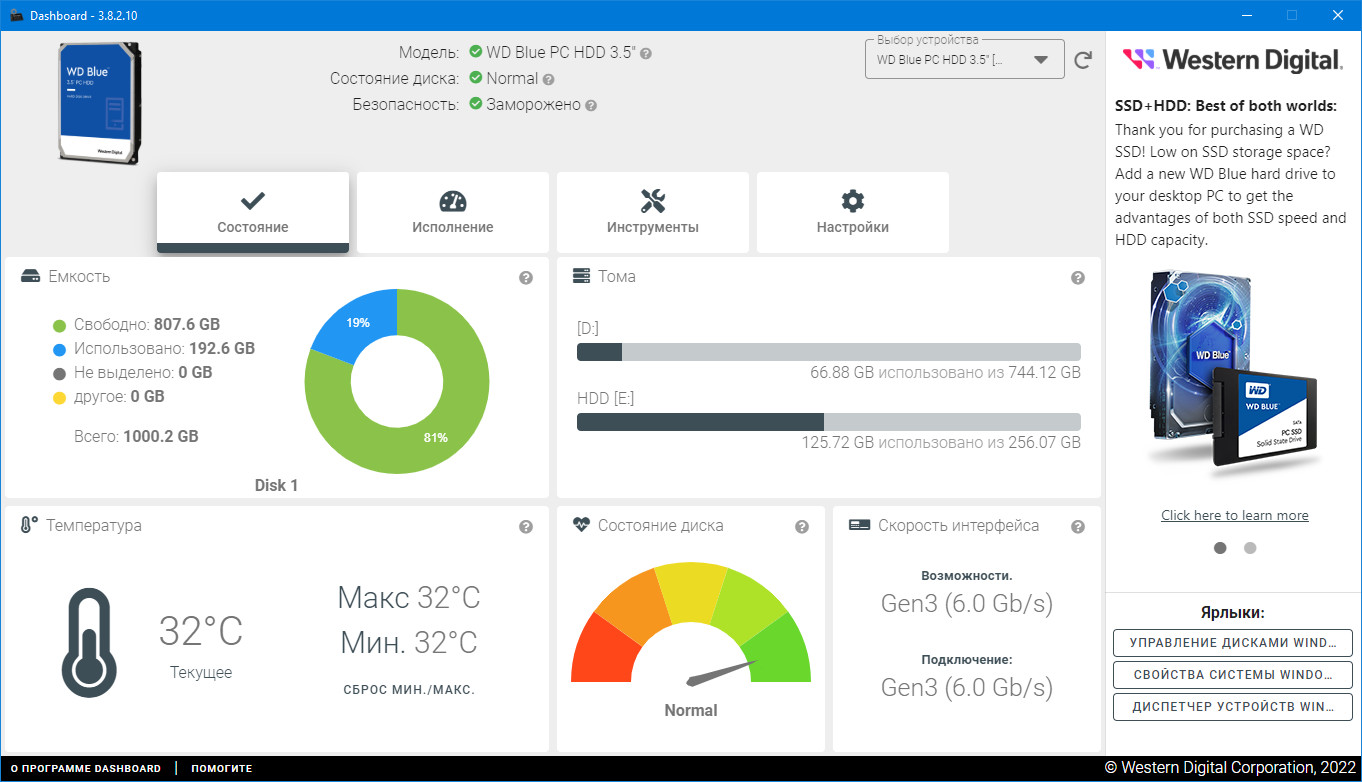Viewport: 1362px width, 782px height.
Task: Select the second carousel dot in ad panel
Action: coord(1250,548)
